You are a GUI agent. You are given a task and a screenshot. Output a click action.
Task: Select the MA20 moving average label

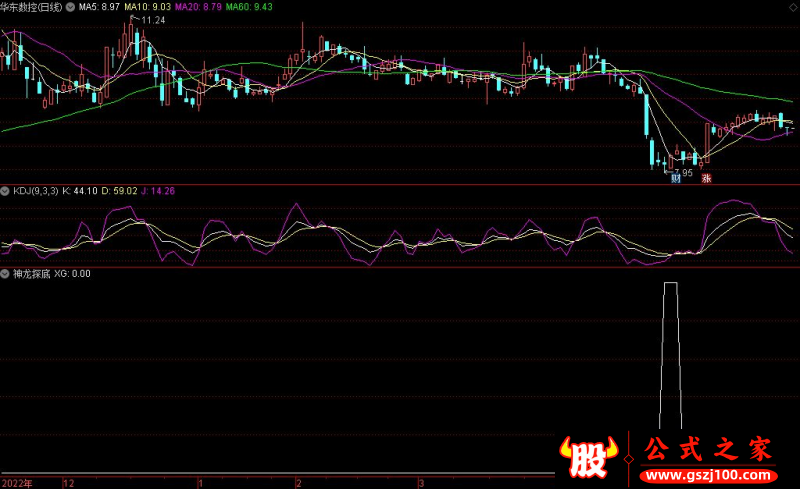(x=198, y=6)
